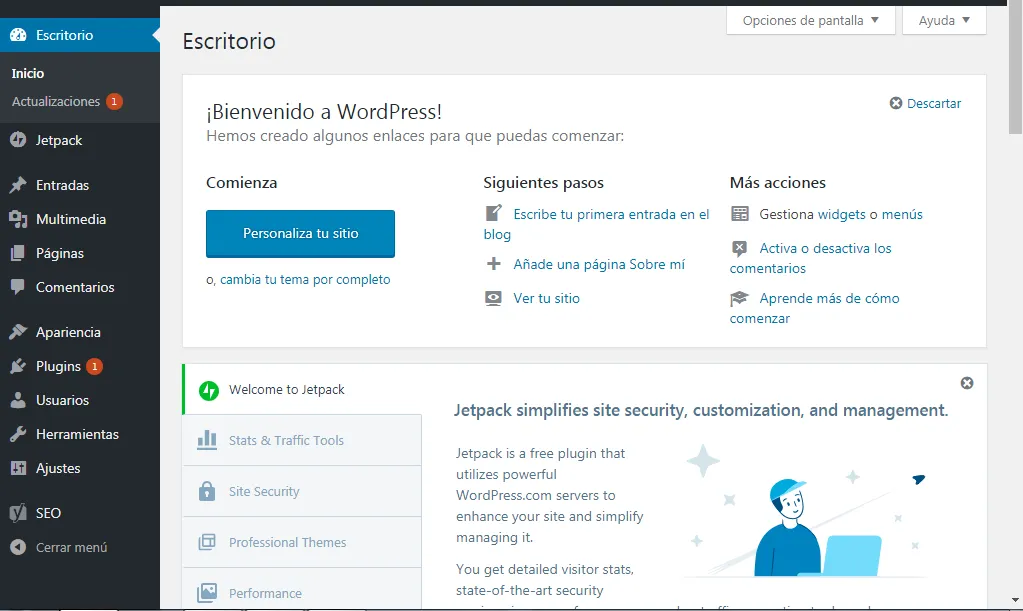Expand the Ayuda help dropdown

pyautogui.click(x=944, y=20)
